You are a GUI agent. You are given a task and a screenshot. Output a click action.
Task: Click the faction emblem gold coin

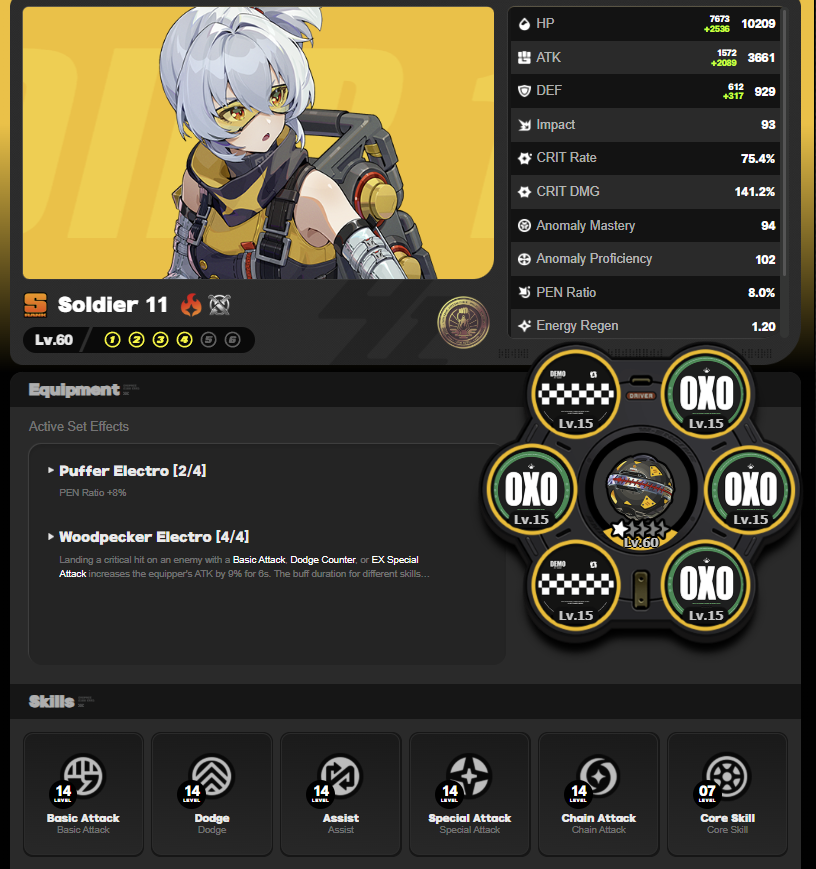coord(463,323)
